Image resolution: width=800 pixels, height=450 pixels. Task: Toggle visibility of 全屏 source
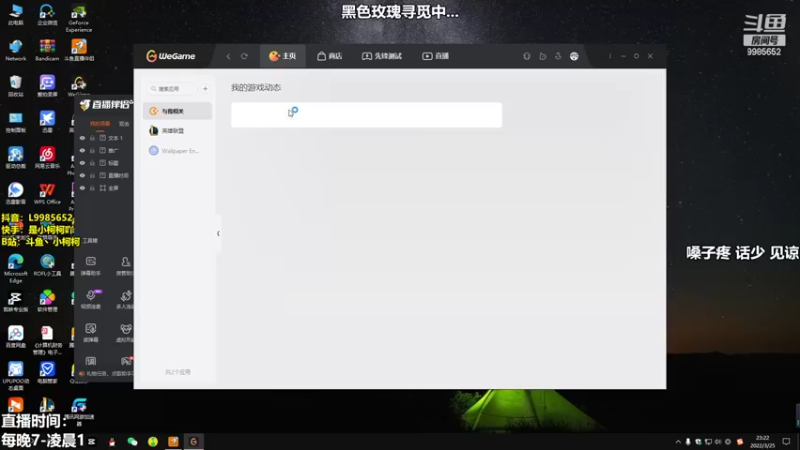coord(82,188)
